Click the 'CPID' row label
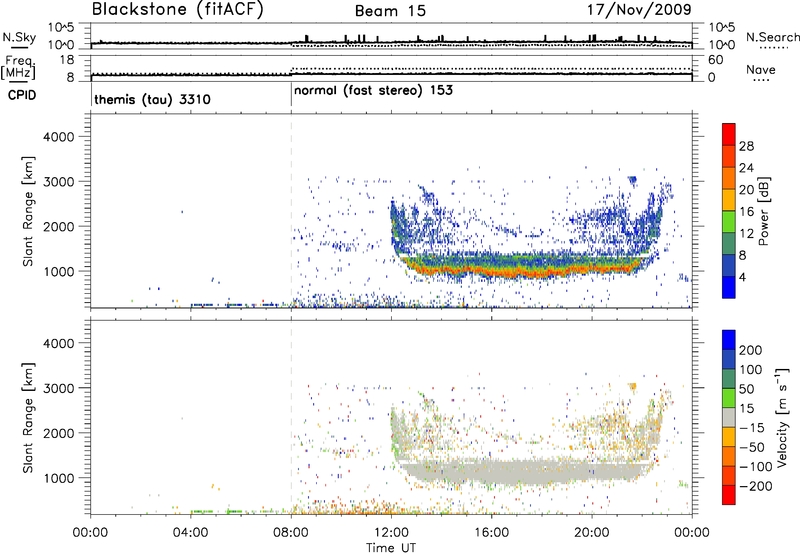Screen dimensions: 800x554 (22, 95)
